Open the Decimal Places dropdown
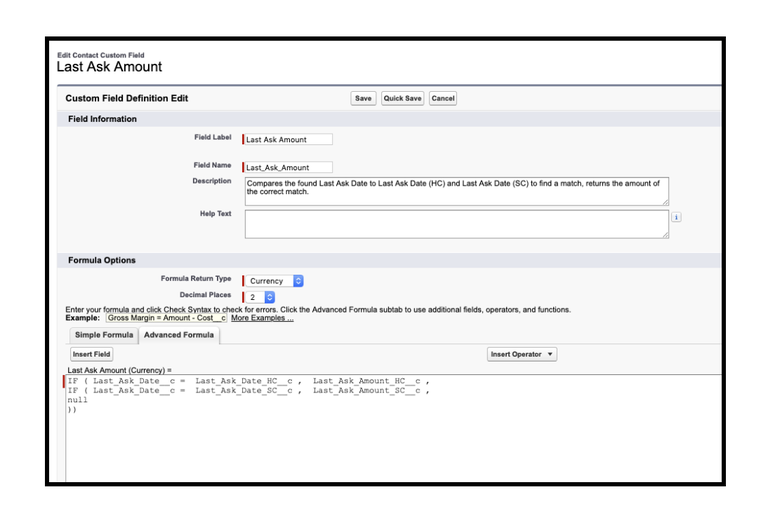Image resolution: width=768 pixels, height=513 pixels. 260,297
